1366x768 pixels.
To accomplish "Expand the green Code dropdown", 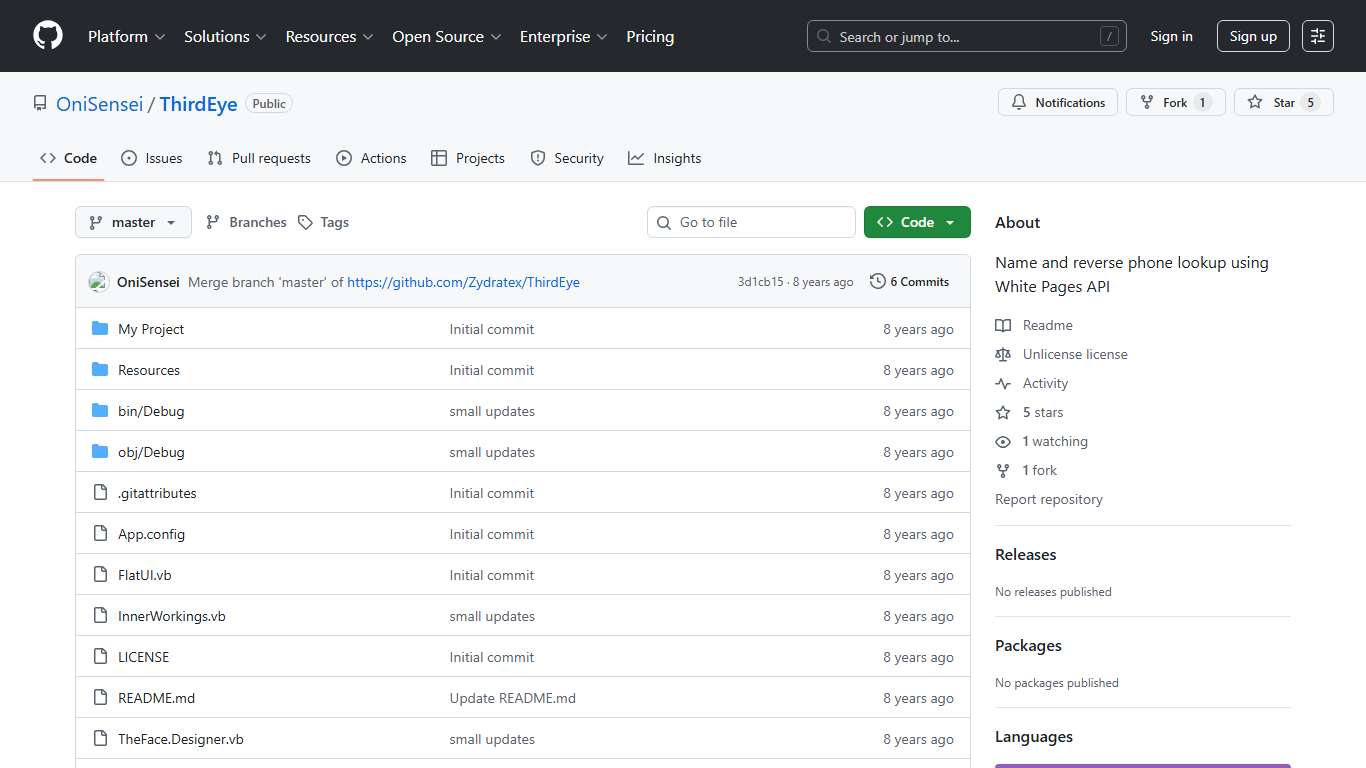I will pyautogui.click(x=916, y=222).
